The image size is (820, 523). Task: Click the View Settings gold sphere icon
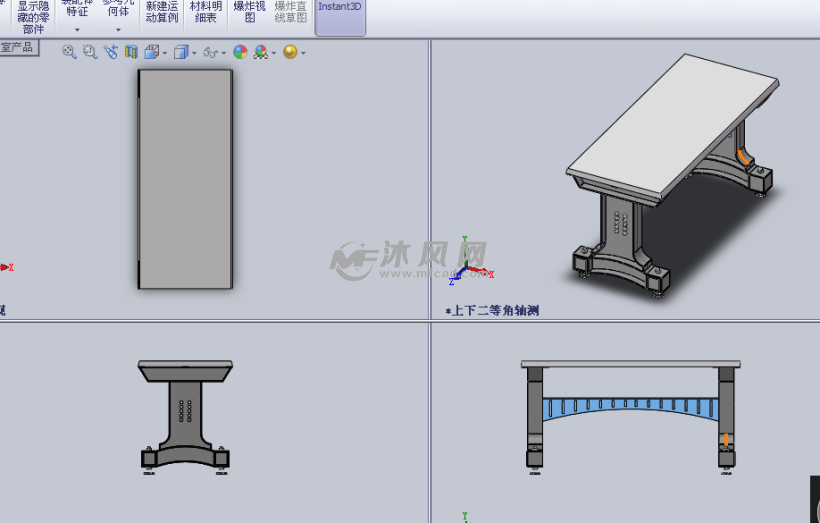(290, 52)
